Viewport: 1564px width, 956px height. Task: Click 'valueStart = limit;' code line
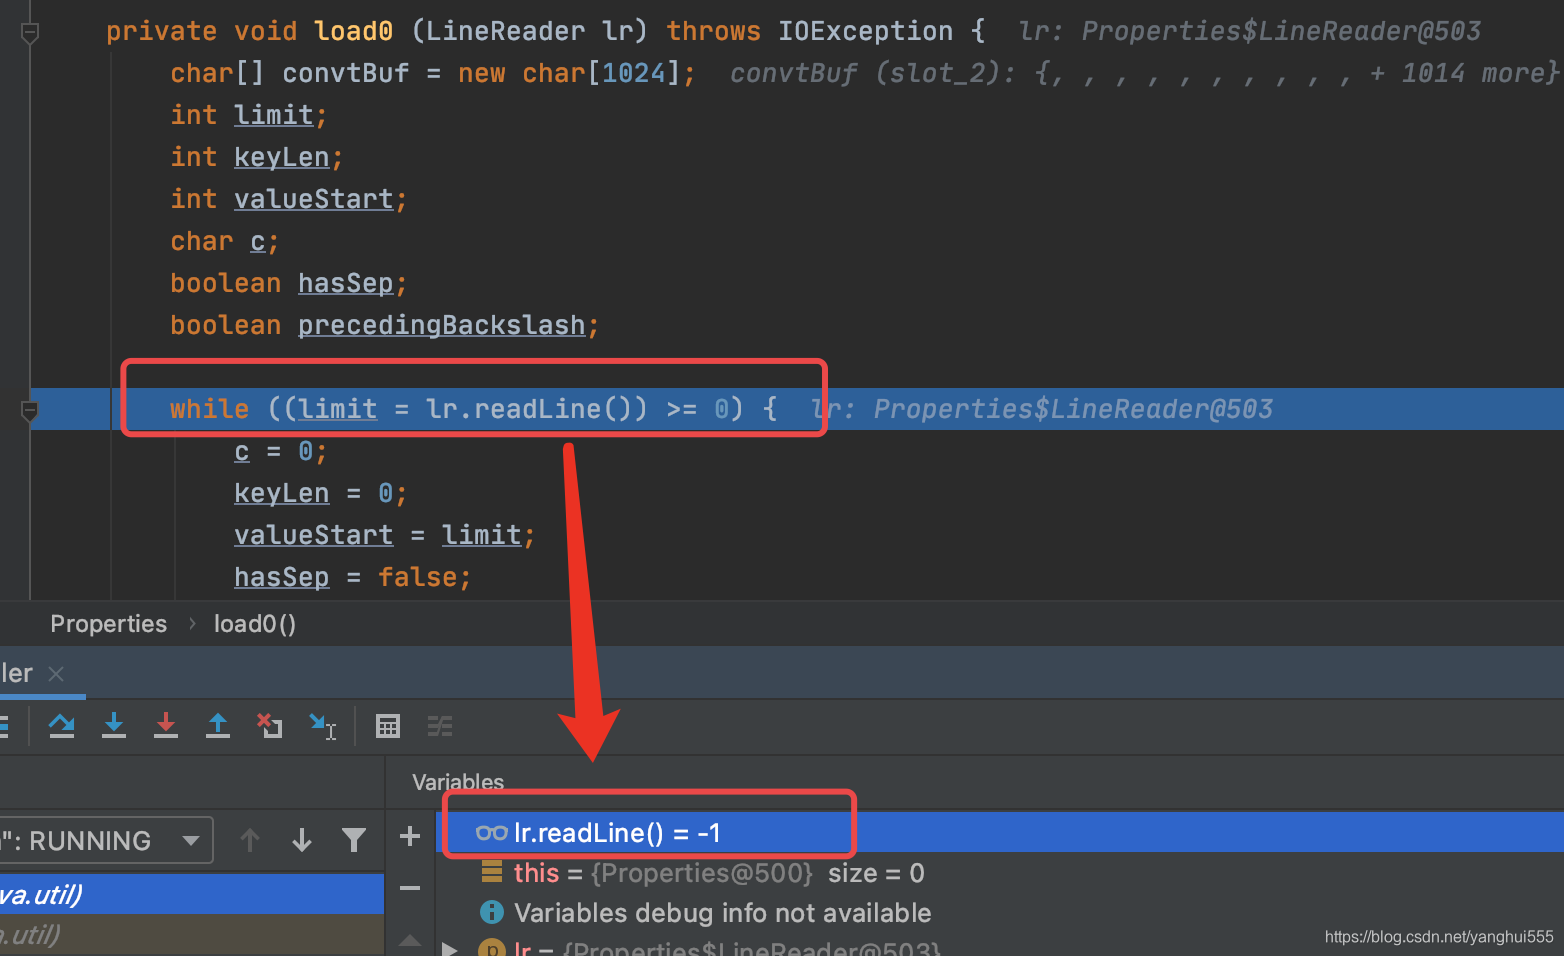pos(384,535)
